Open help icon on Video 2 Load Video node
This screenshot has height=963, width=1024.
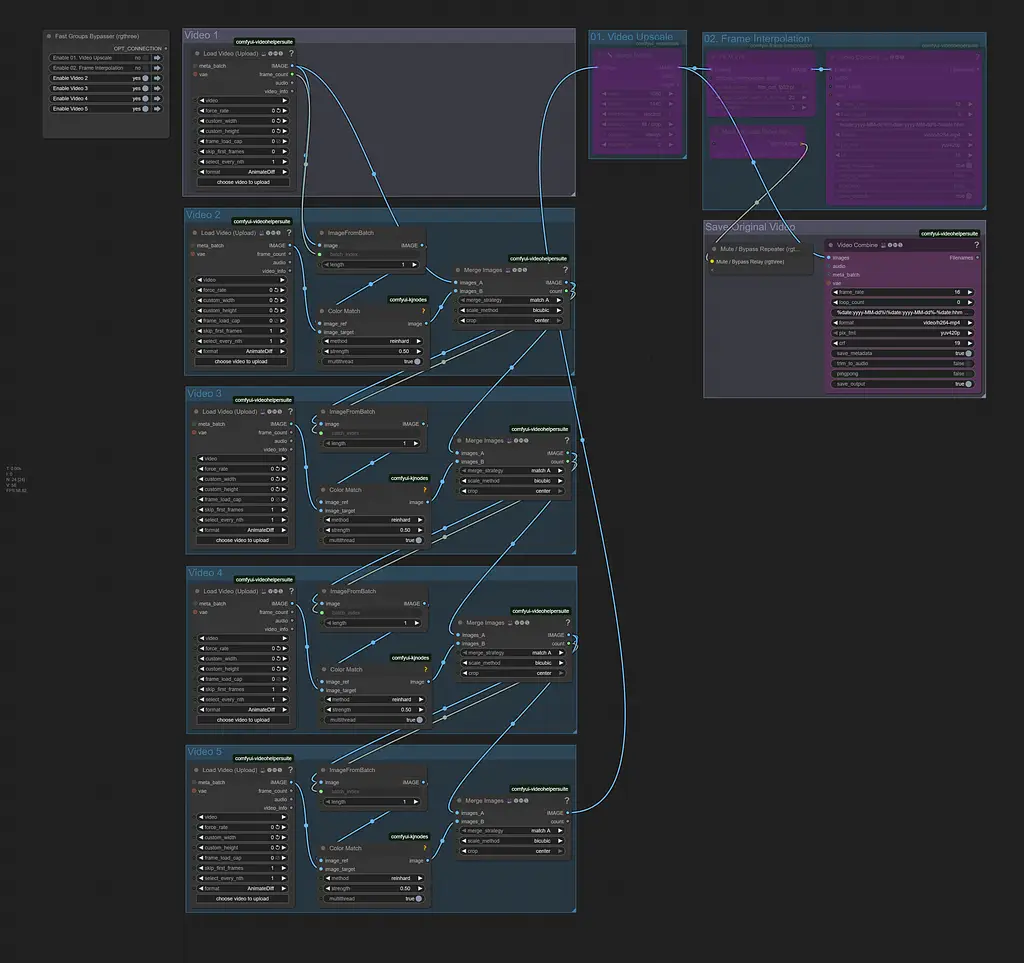[289, 232]
